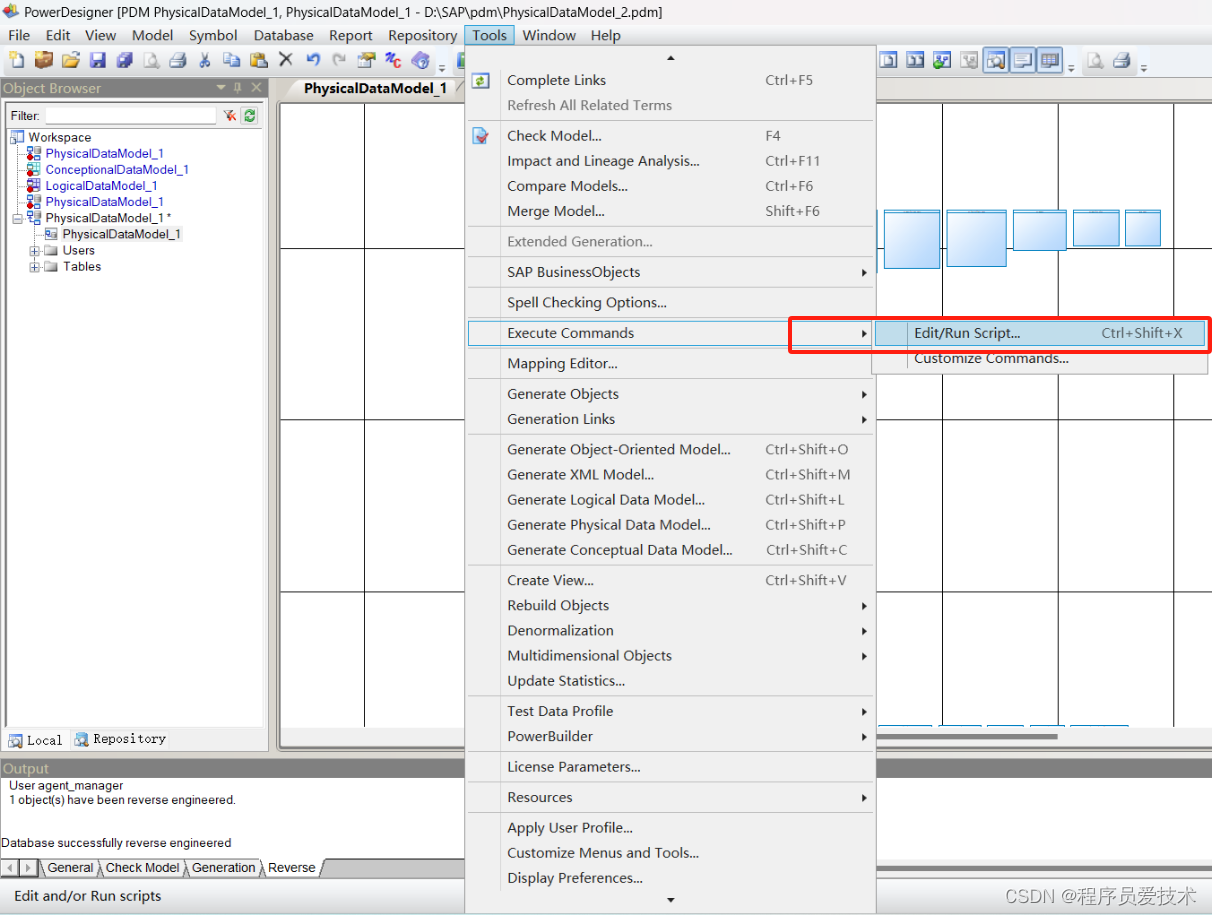The height and width of the screenshot is (915, 1212).
Task: Collapse the PhysicalDataModel_1 workspace node
Action: 16,218
